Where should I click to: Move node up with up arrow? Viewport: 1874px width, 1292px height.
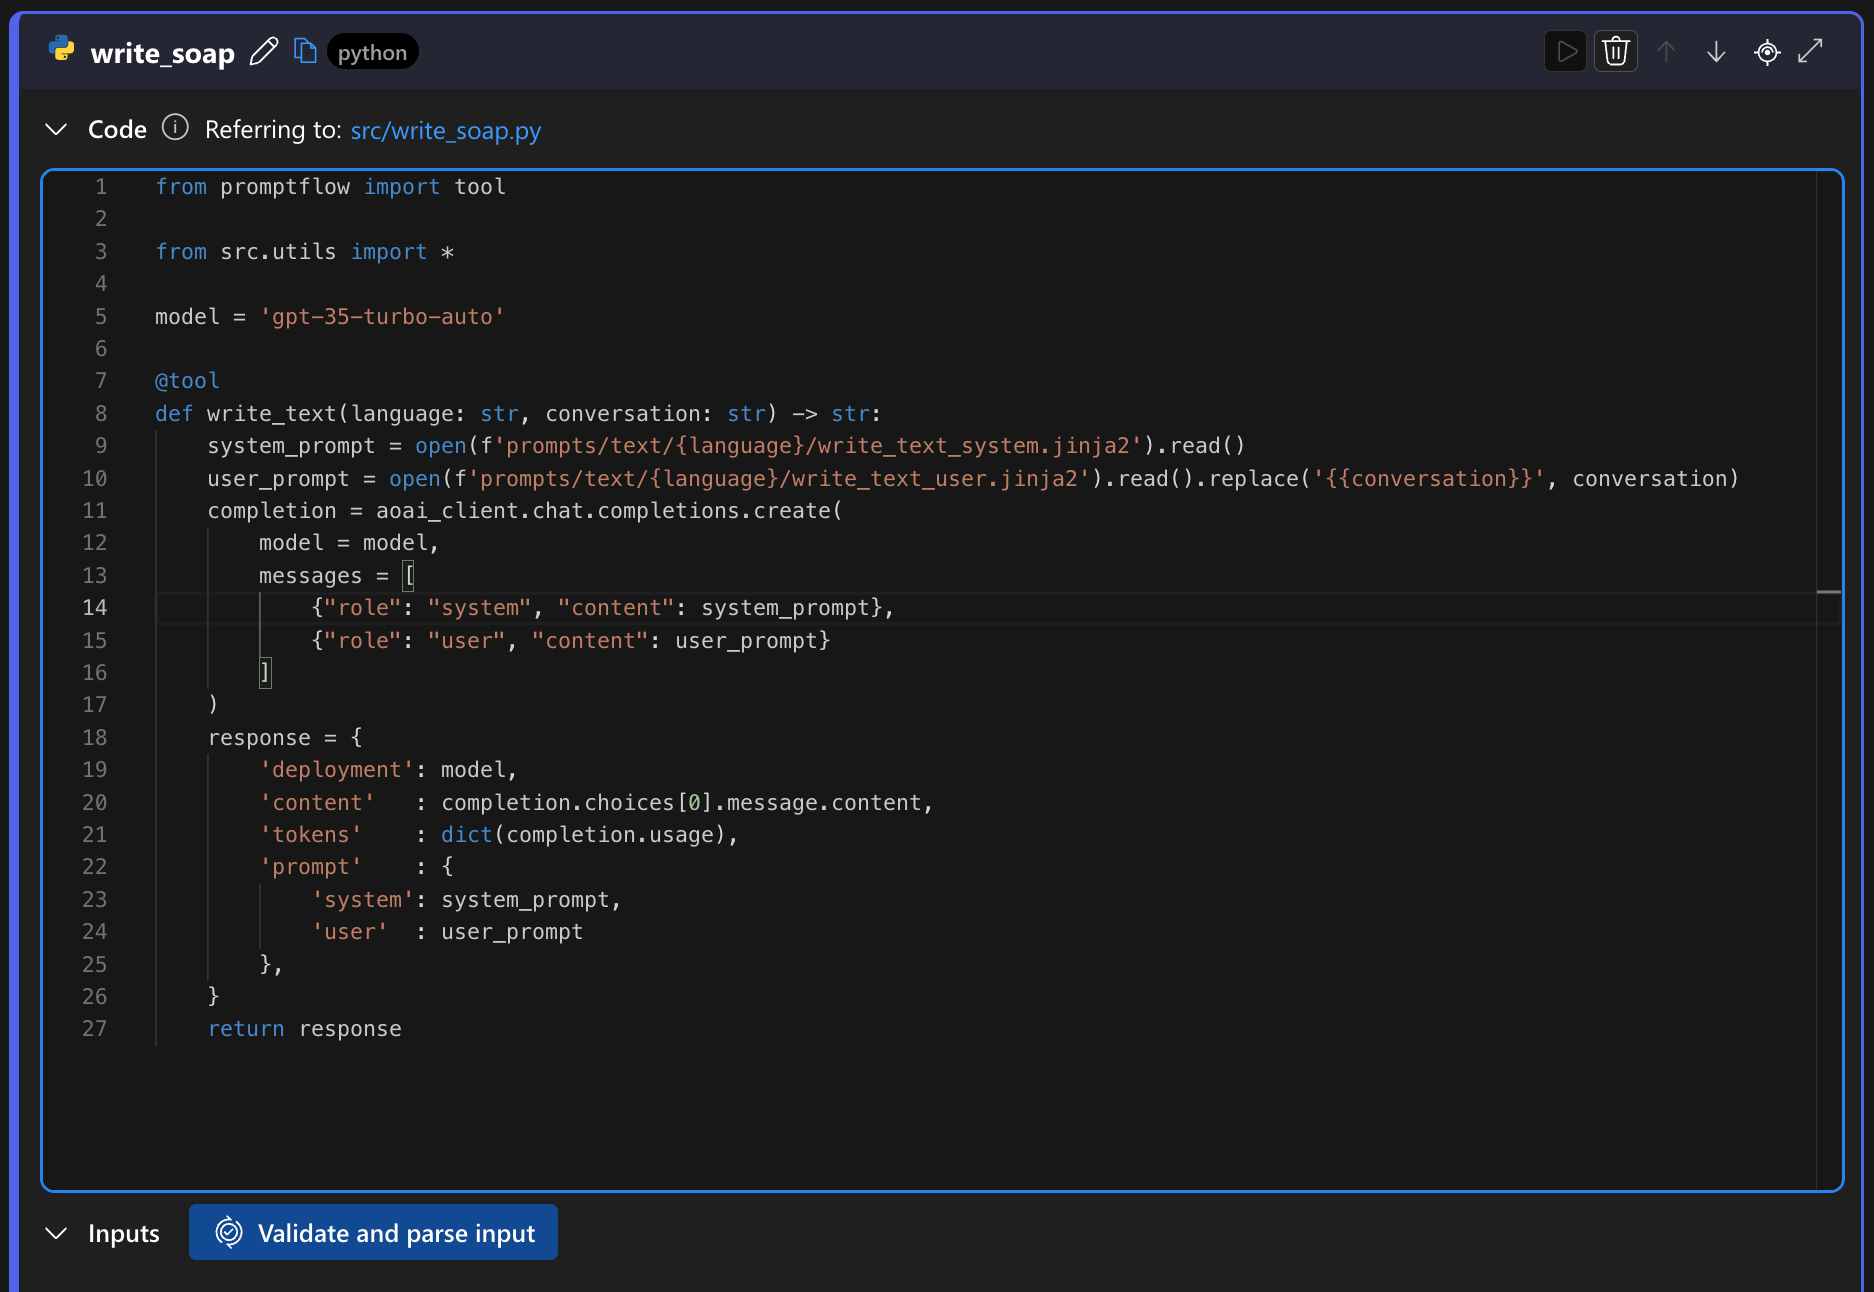1666,51
